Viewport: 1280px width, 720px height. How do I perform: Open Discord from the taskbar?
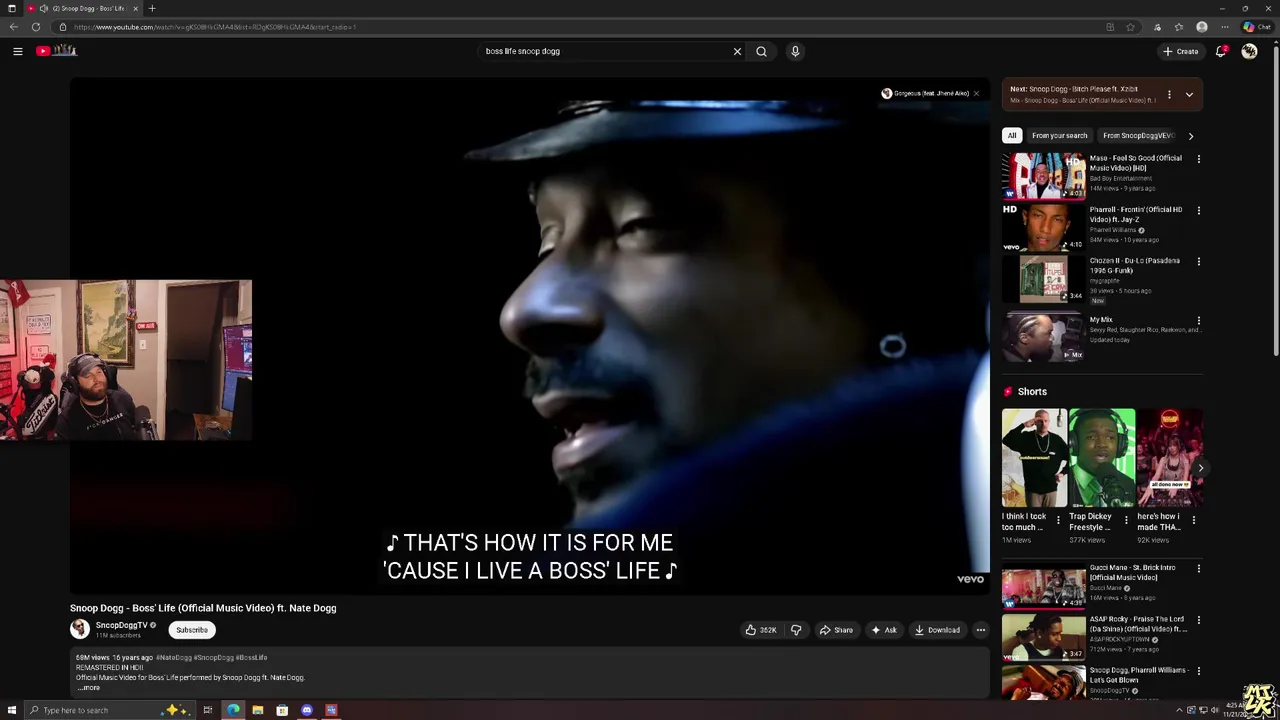306,710
